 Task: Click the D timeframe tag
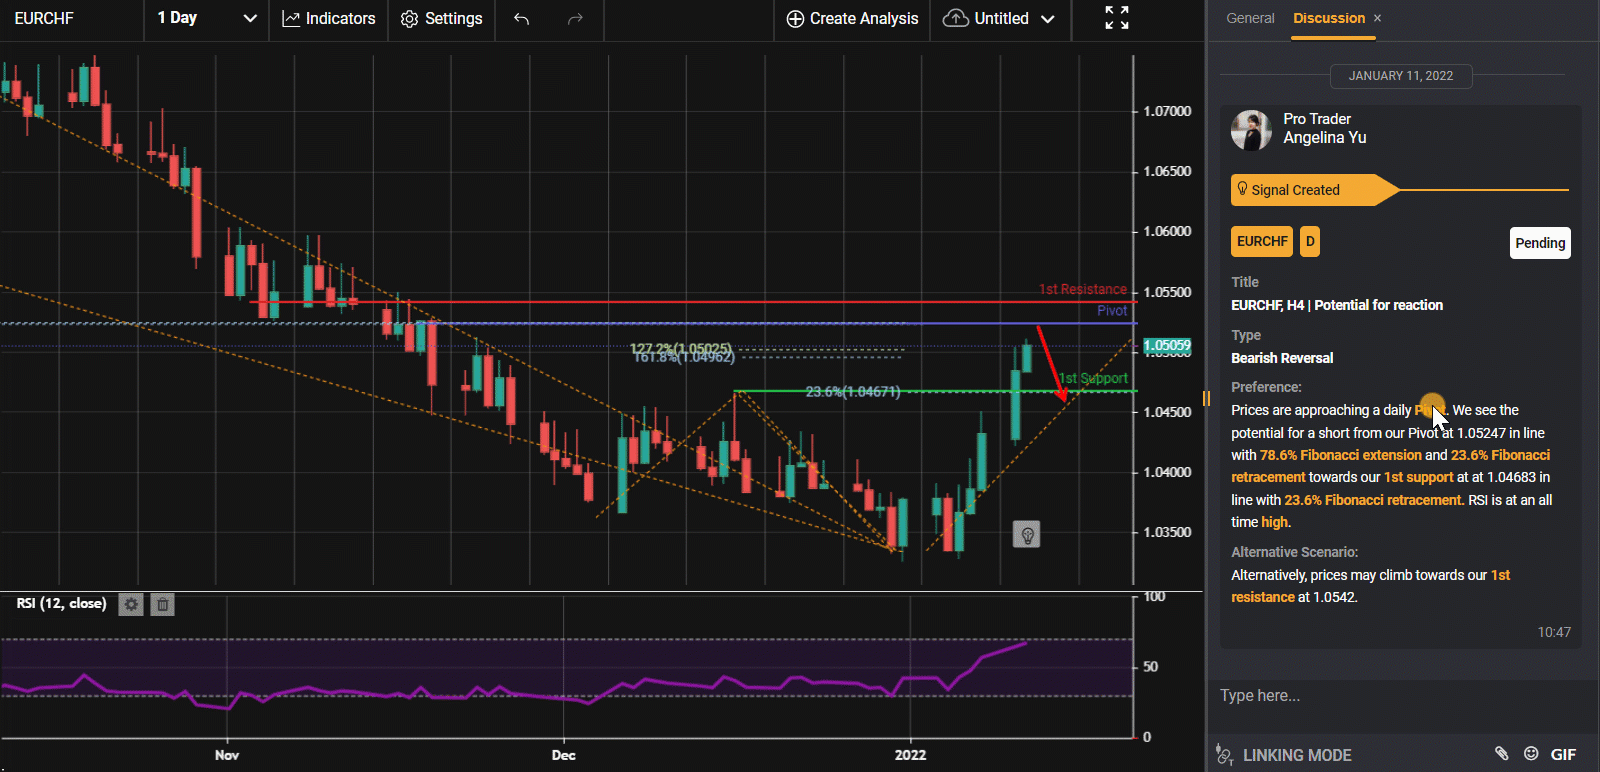(1310, 242)
